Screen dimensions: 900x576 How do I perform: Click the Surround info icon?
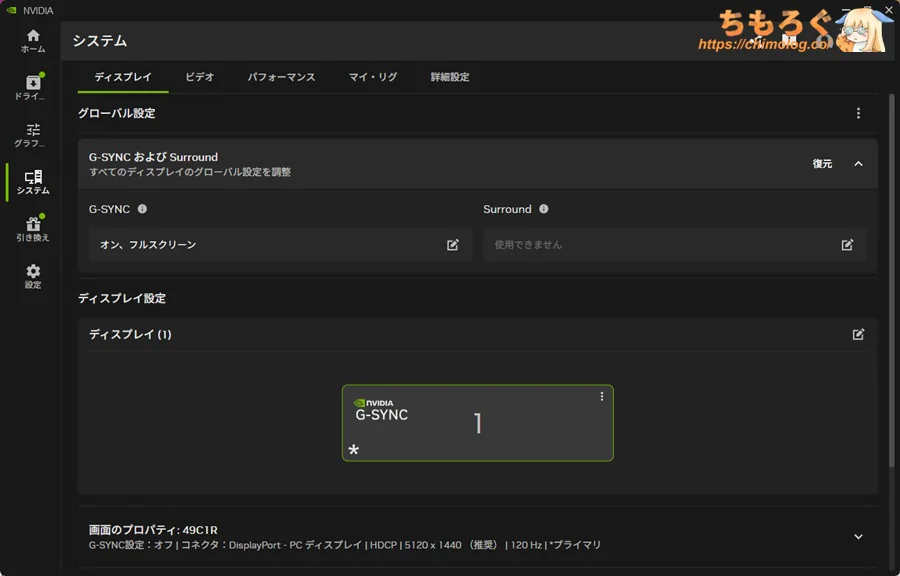pos(544,209)
